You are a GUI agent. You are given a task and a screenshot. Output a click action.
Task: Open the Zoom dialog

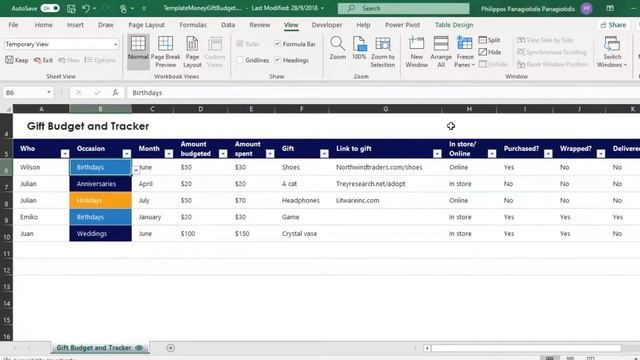coord(338,48)
